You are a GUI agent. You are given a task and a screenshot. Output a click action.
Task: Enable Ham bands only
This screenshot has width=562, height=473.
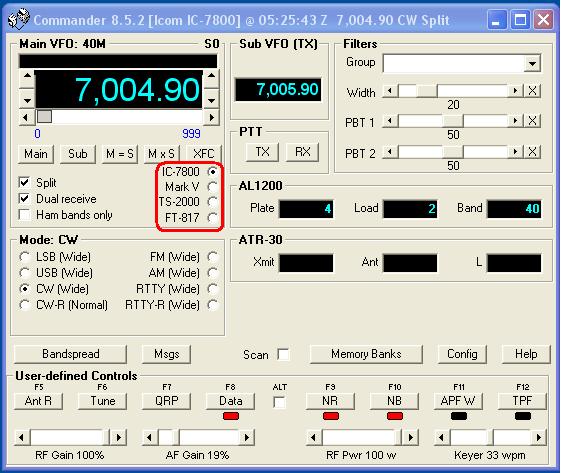click(24, 215)
